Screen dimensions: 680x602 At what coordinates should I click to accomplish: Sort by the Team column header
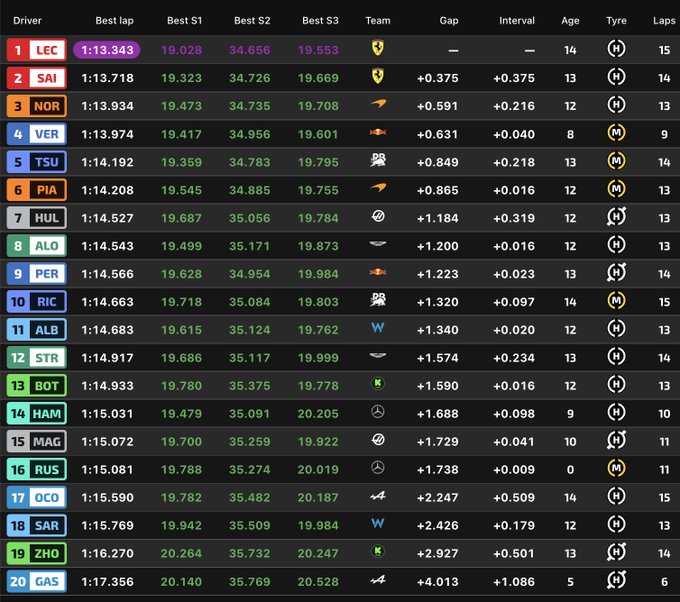point(378,20)
